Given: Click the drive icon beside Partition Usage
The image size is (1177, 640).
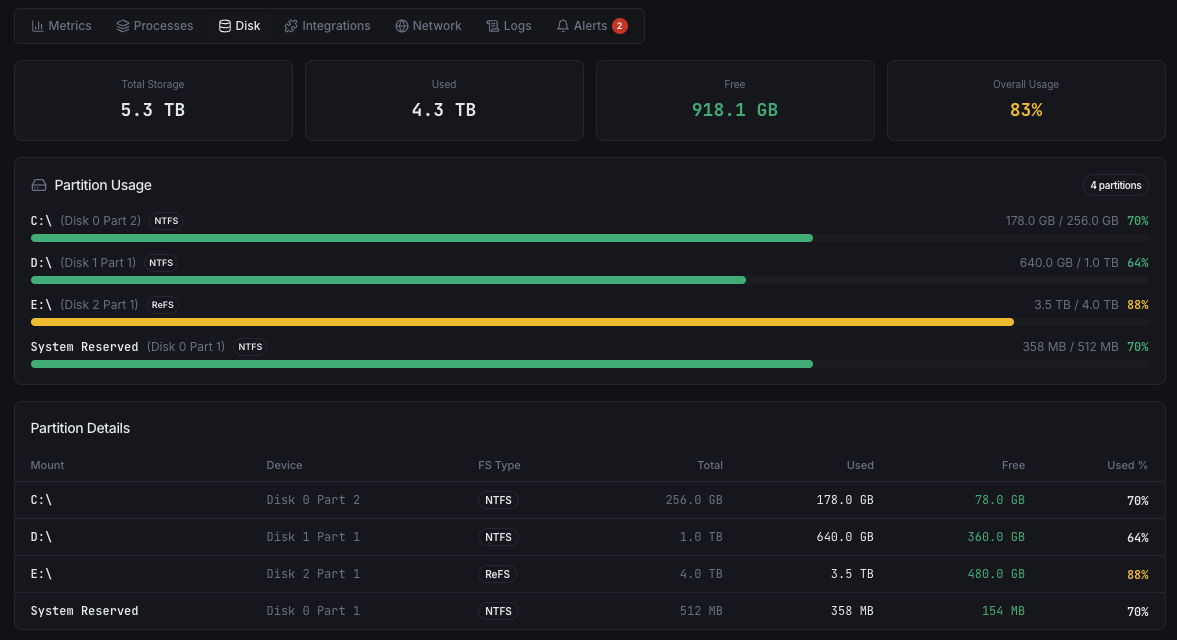Looking at the screenshot, I should [x=39, y=185].
